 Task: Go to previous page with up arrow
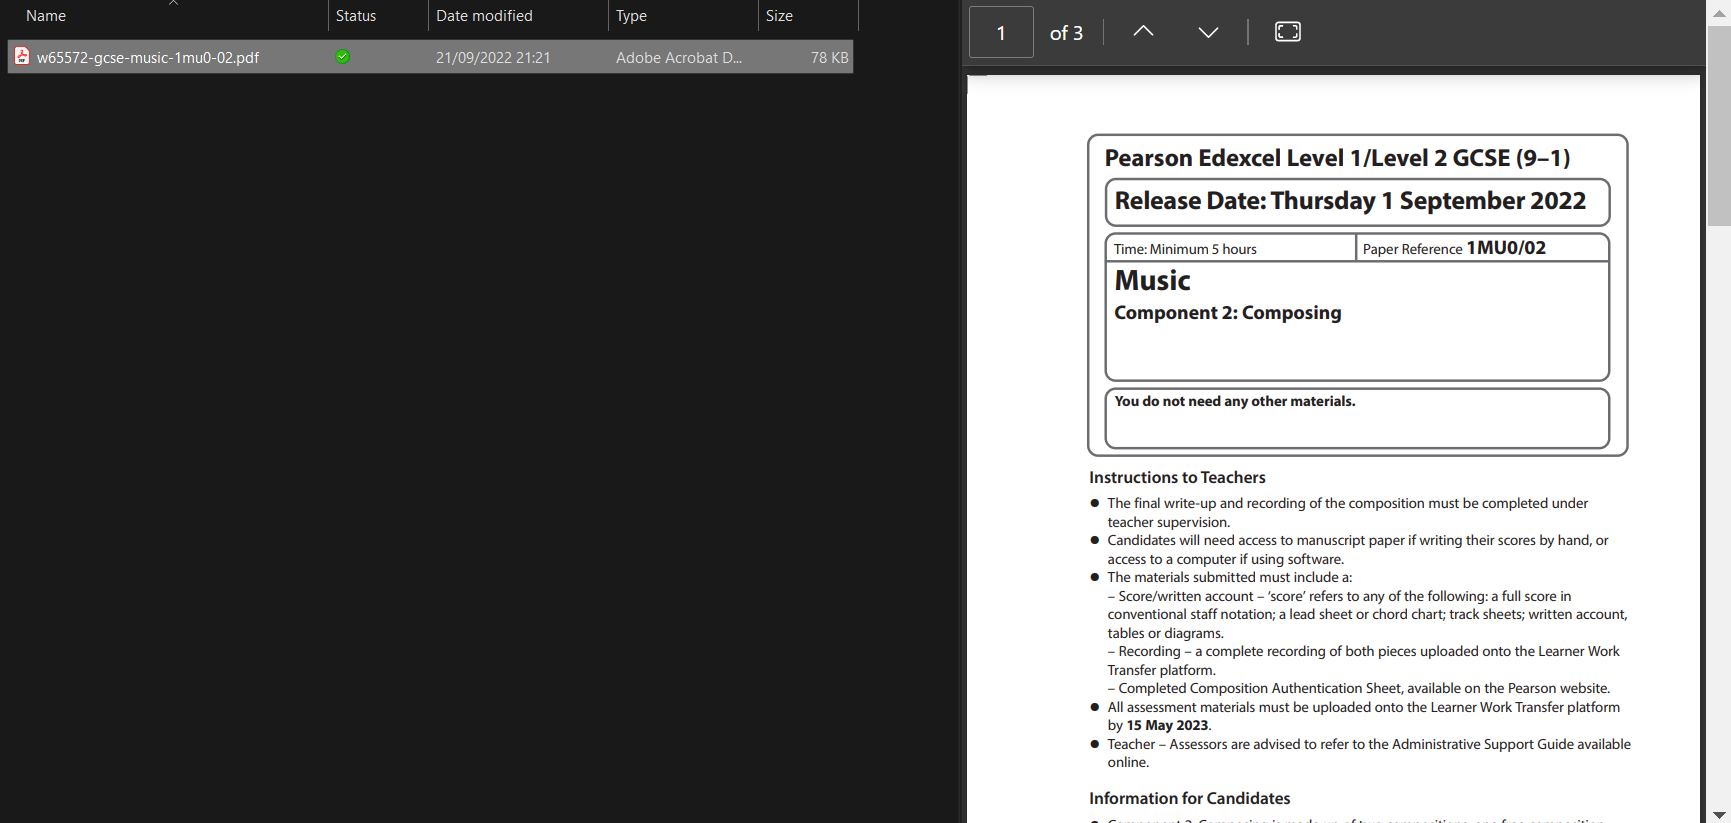pyautogui.click(x=1143, y=32)
